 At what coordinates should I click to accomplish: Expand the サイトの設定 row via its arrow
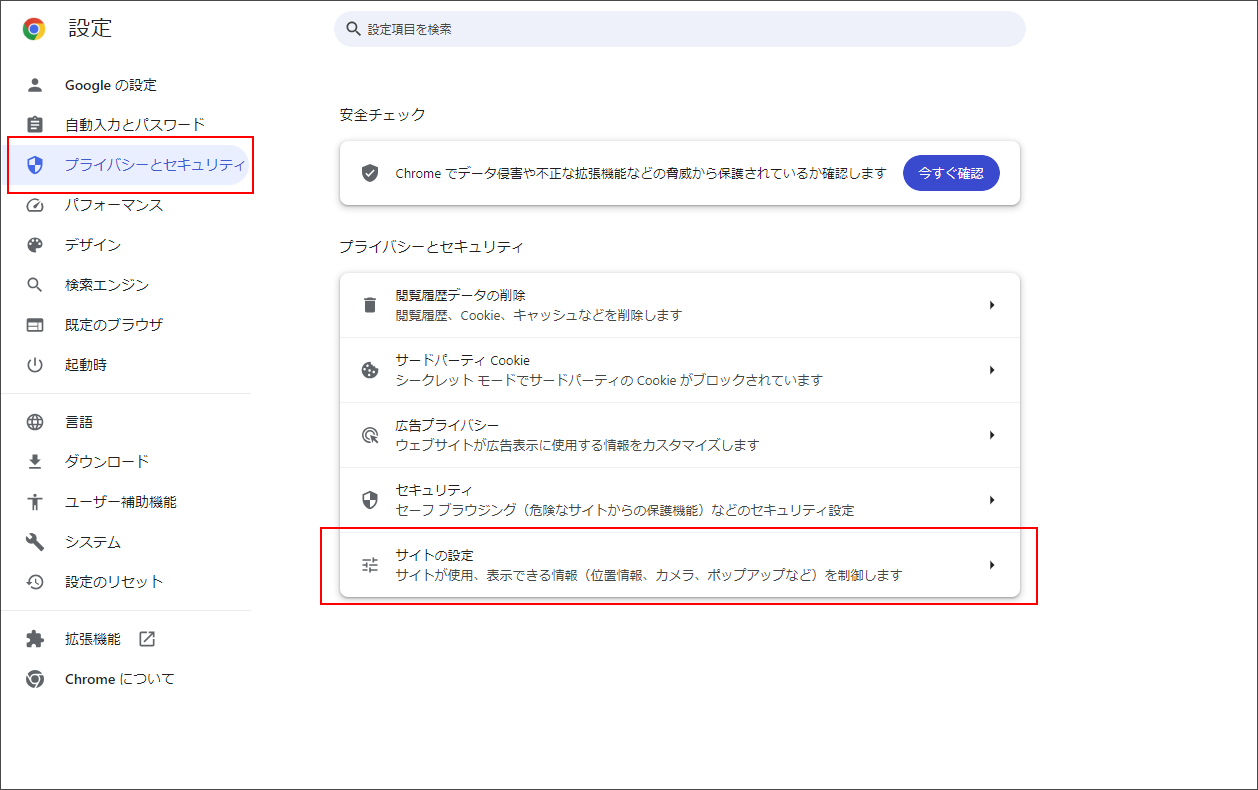992,564
